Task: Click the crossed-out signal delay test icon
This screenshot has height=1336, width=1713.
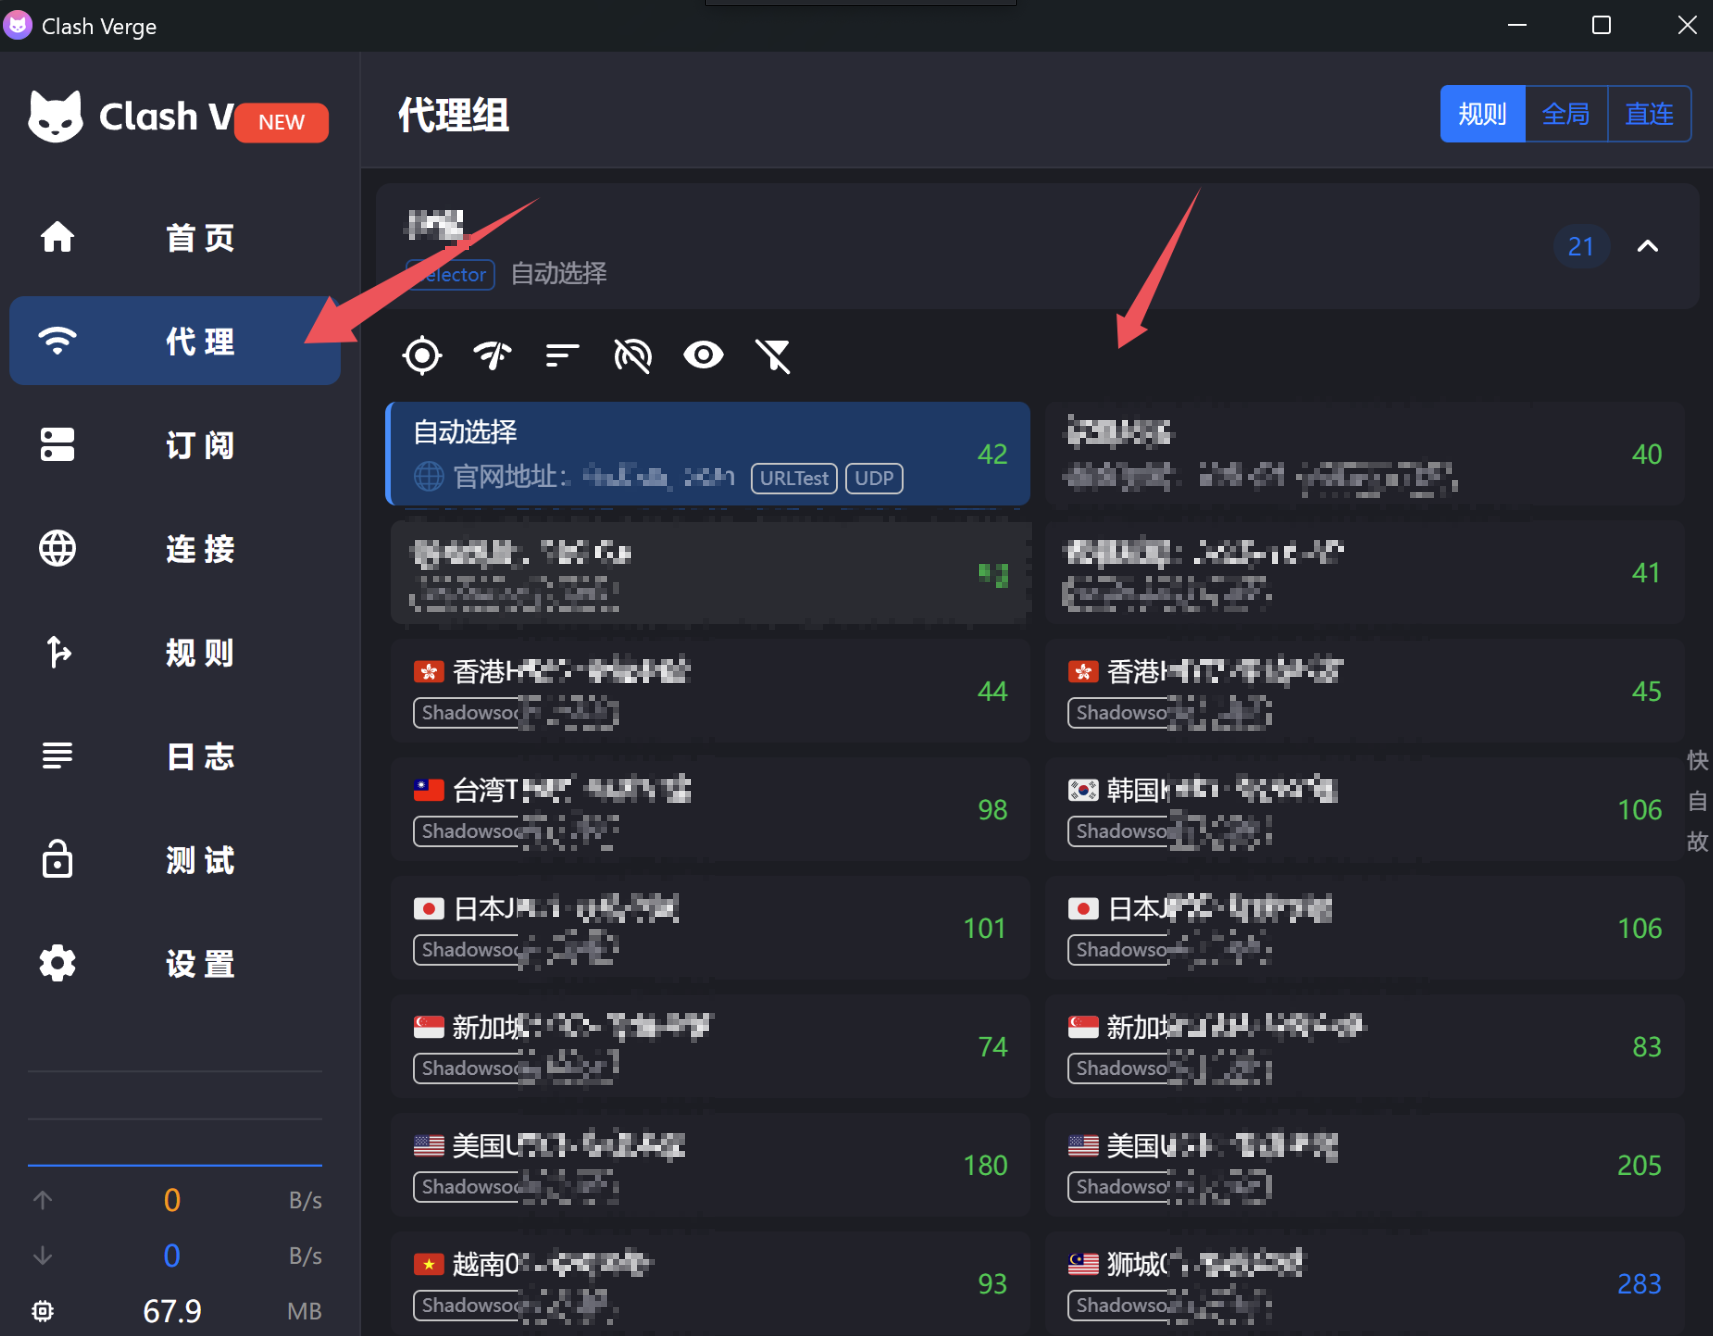Action: coord(633,355)
